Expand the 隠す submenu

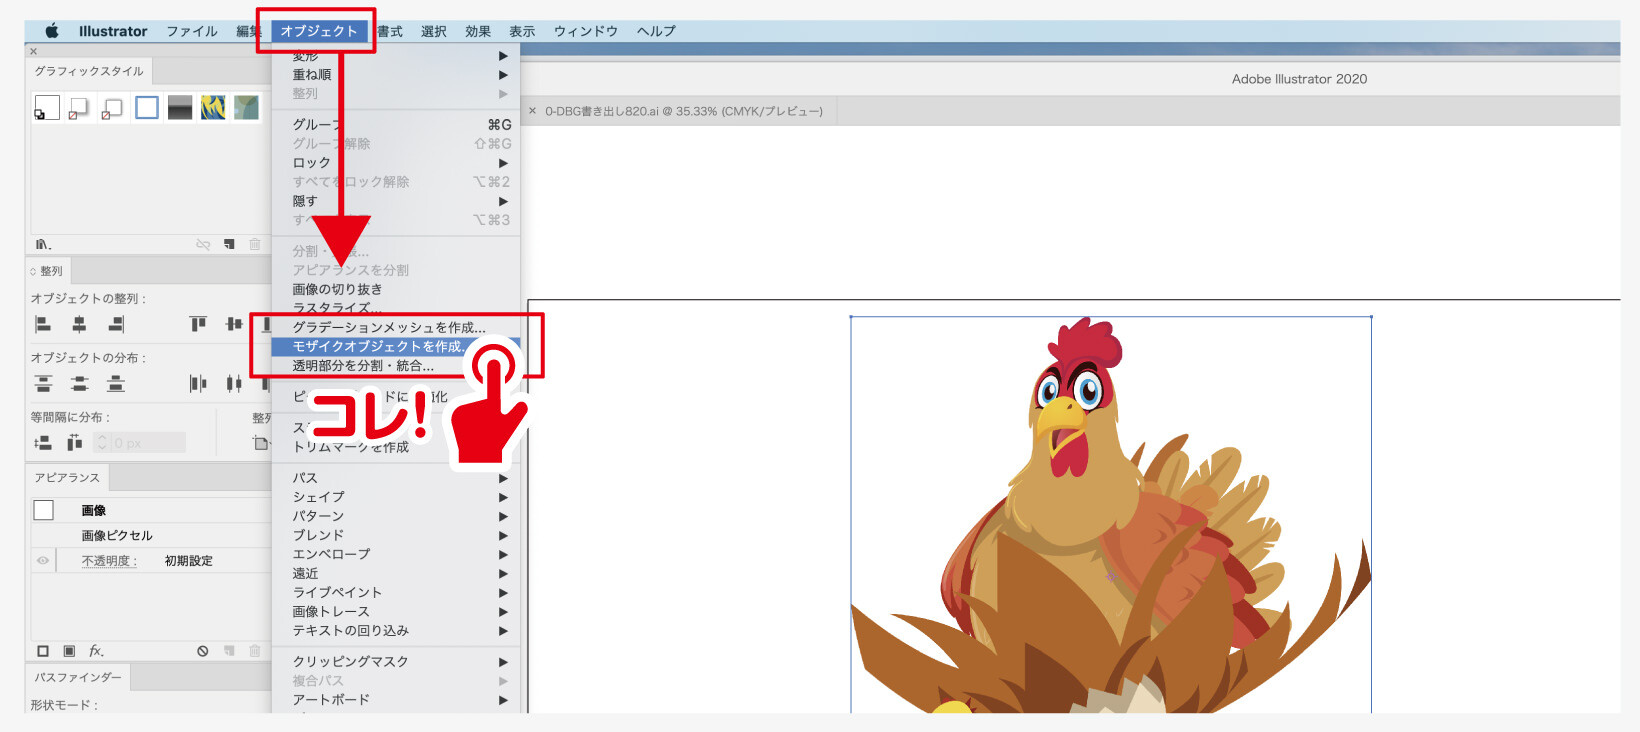396,201
